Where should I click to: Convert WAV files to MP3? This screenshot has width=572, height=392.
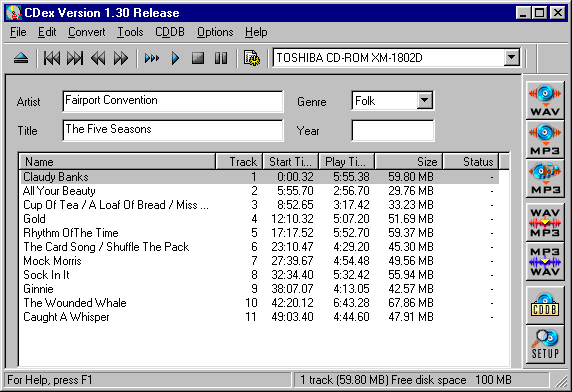click(x=545, y=222)
